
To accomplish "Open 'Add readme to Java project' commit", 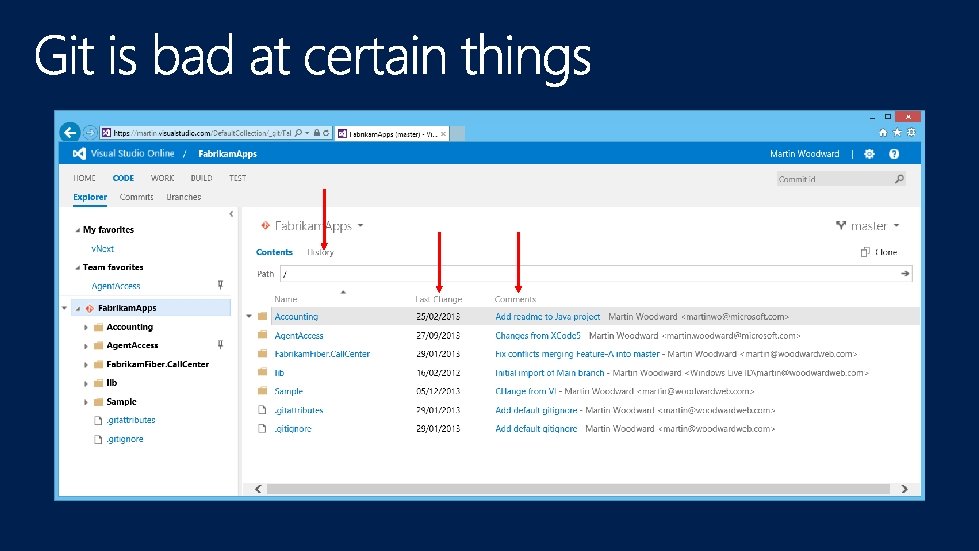I will (548, 316).
